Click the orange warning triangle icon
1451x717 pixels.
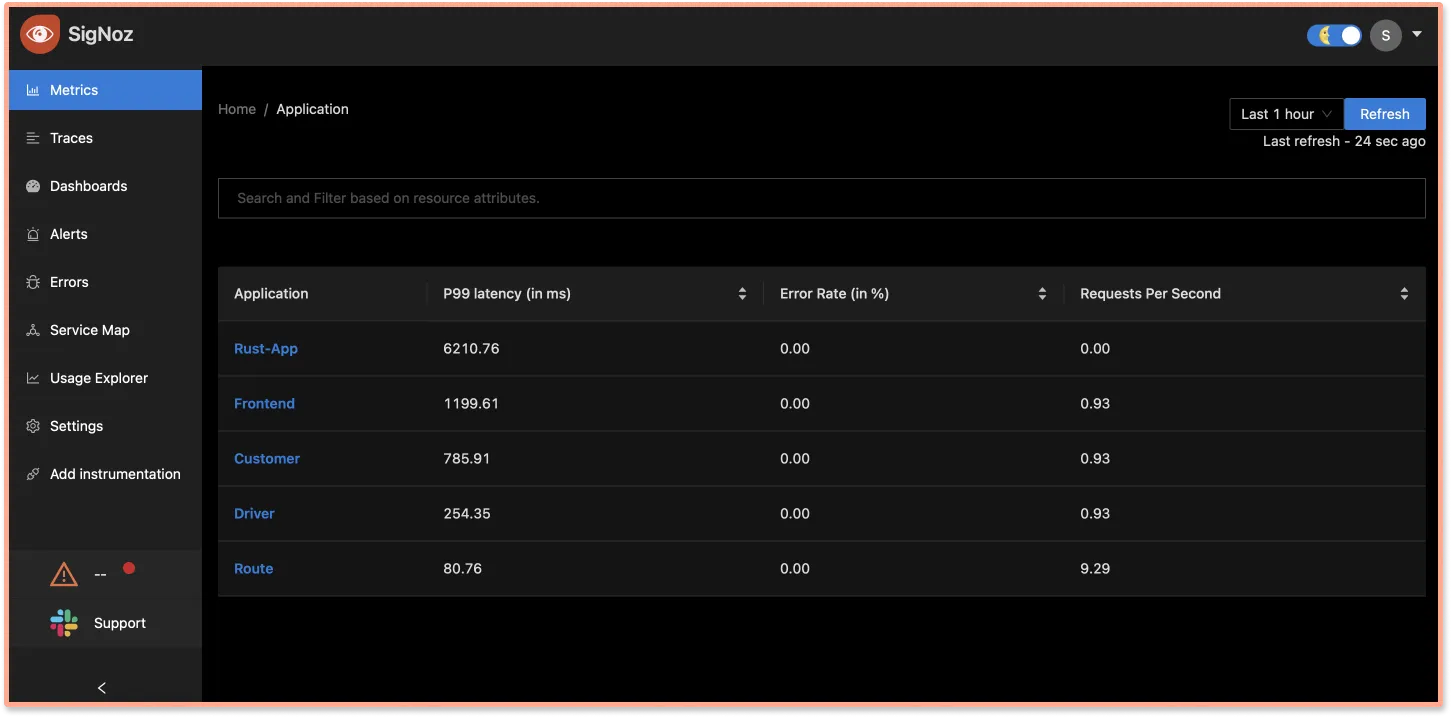point(64,574)
